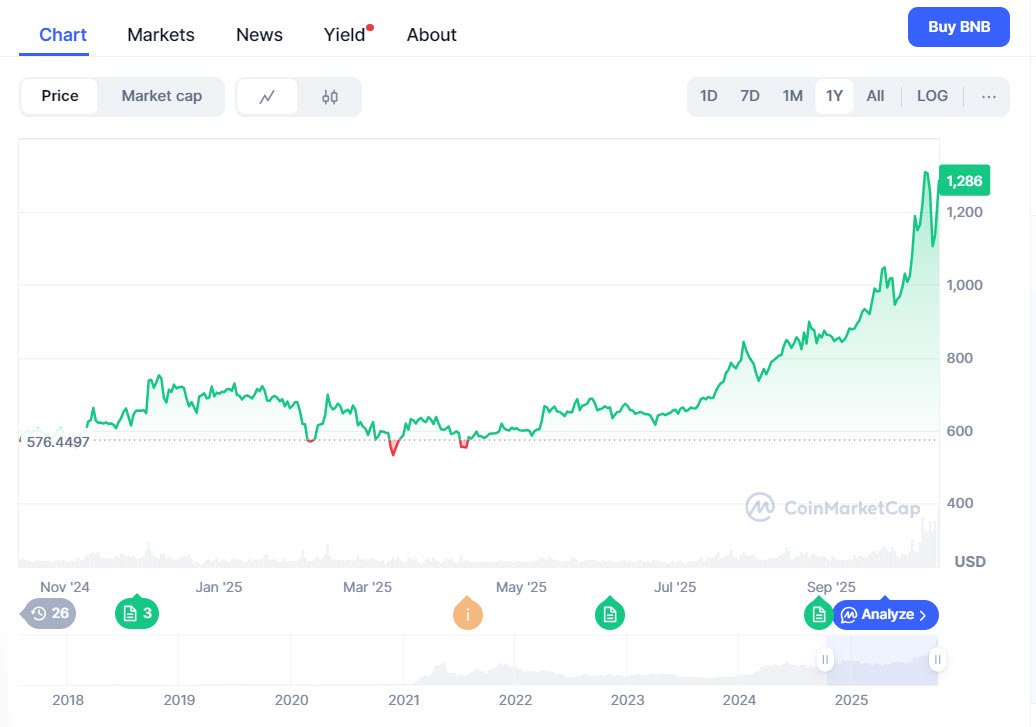Select the Price view toggle
1036x727 pixels.
59,96
